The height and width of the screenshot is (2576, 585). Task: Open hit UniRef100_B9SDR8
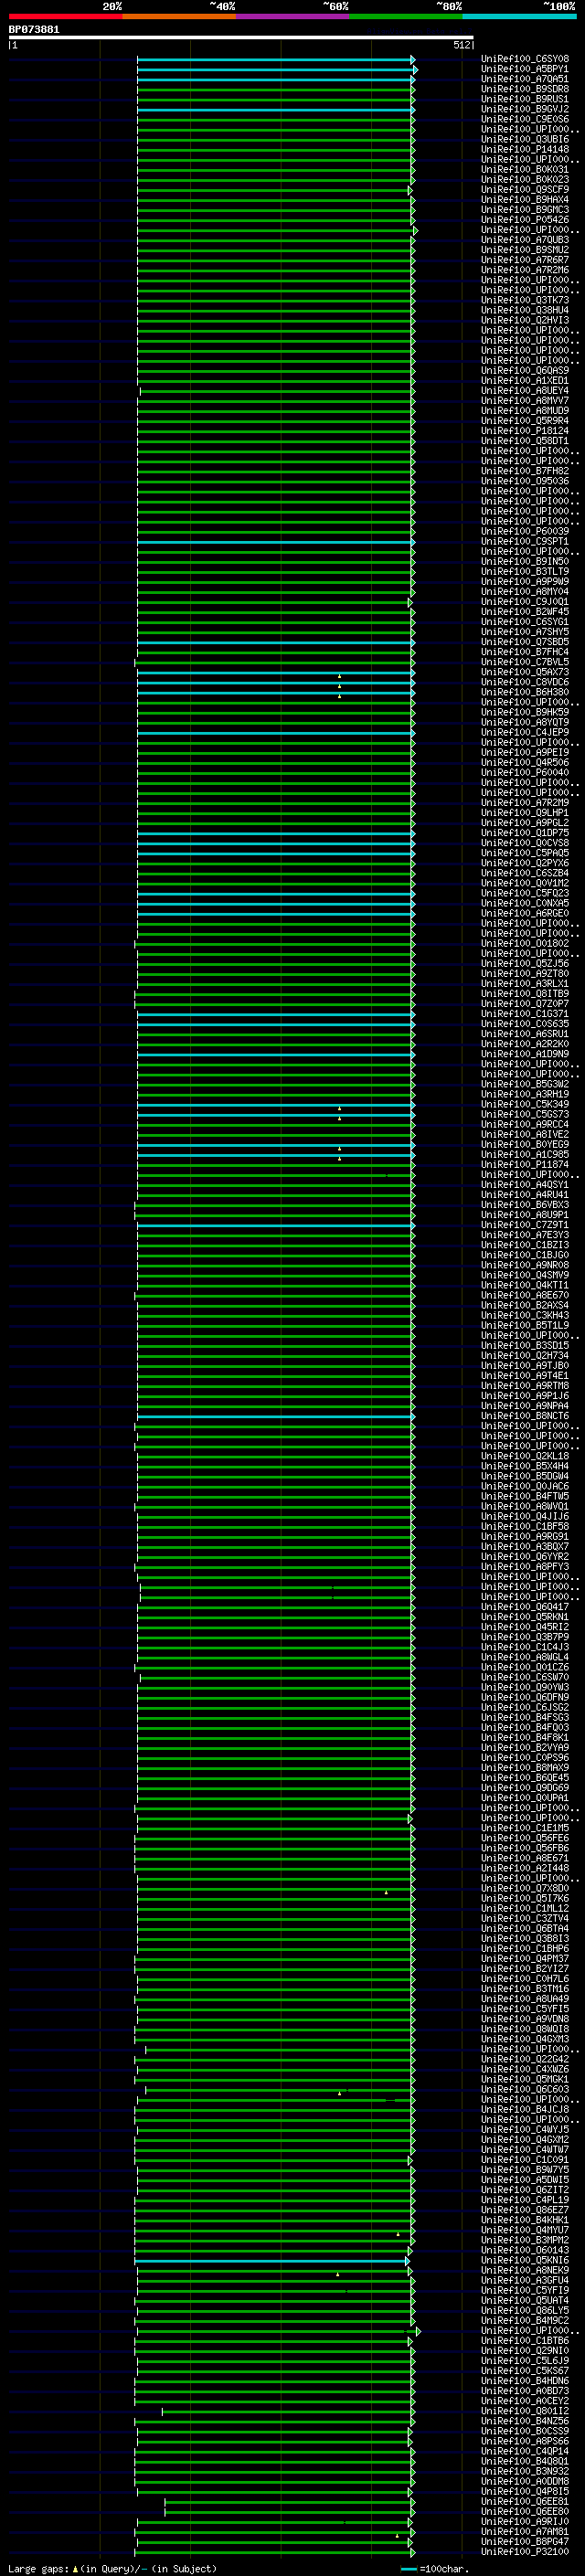click(525, 89)
